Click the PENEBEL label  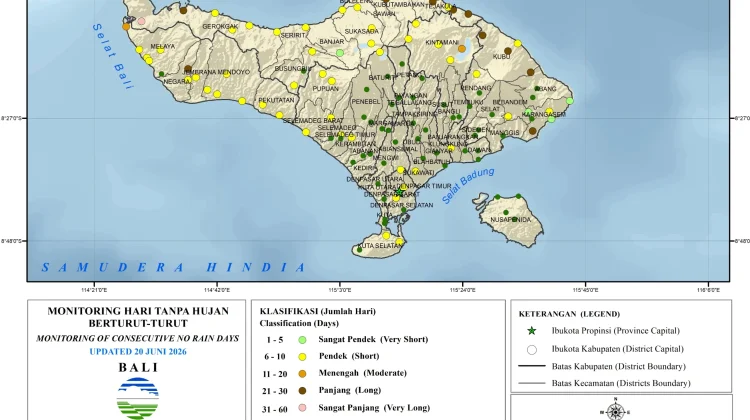[366, 102]
